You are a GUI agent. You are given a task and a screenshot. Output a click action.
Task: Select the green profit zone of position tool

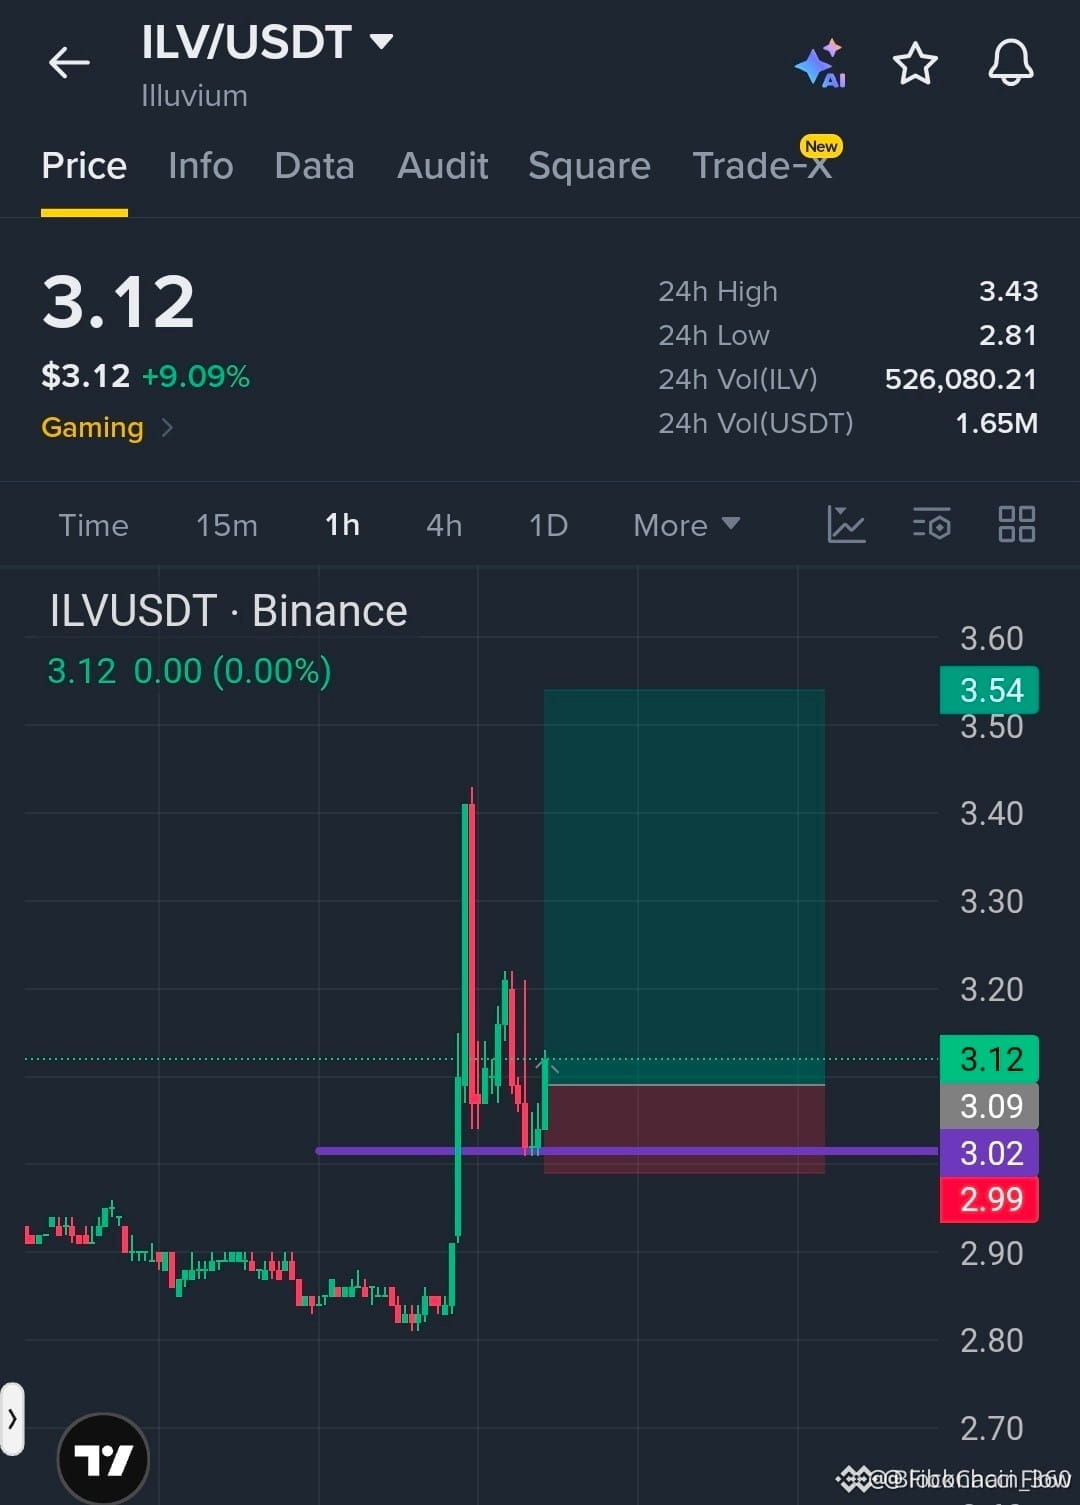684,886
